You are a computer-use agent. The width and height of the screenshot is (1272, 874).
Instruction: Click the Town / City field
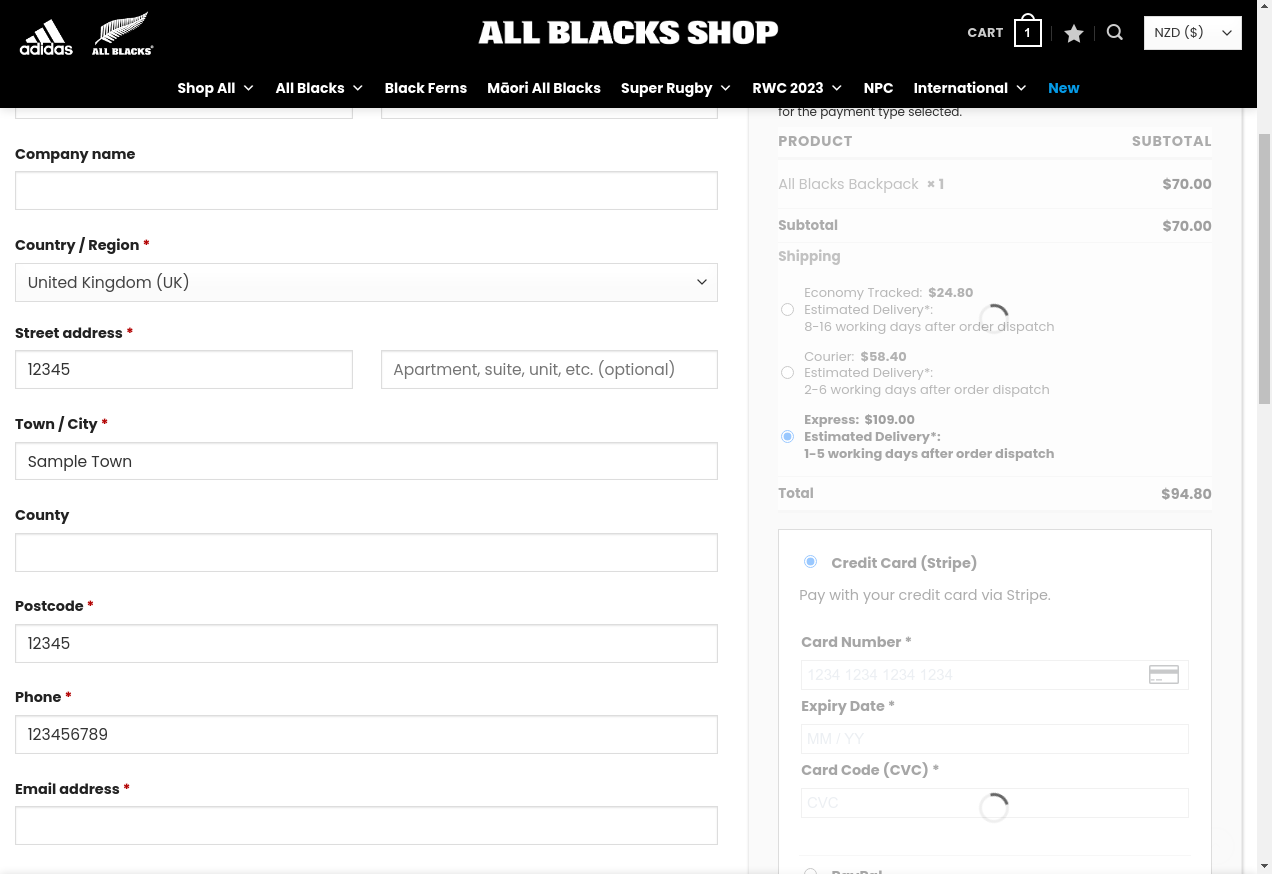pyautogui.click(x=366, y=461)
